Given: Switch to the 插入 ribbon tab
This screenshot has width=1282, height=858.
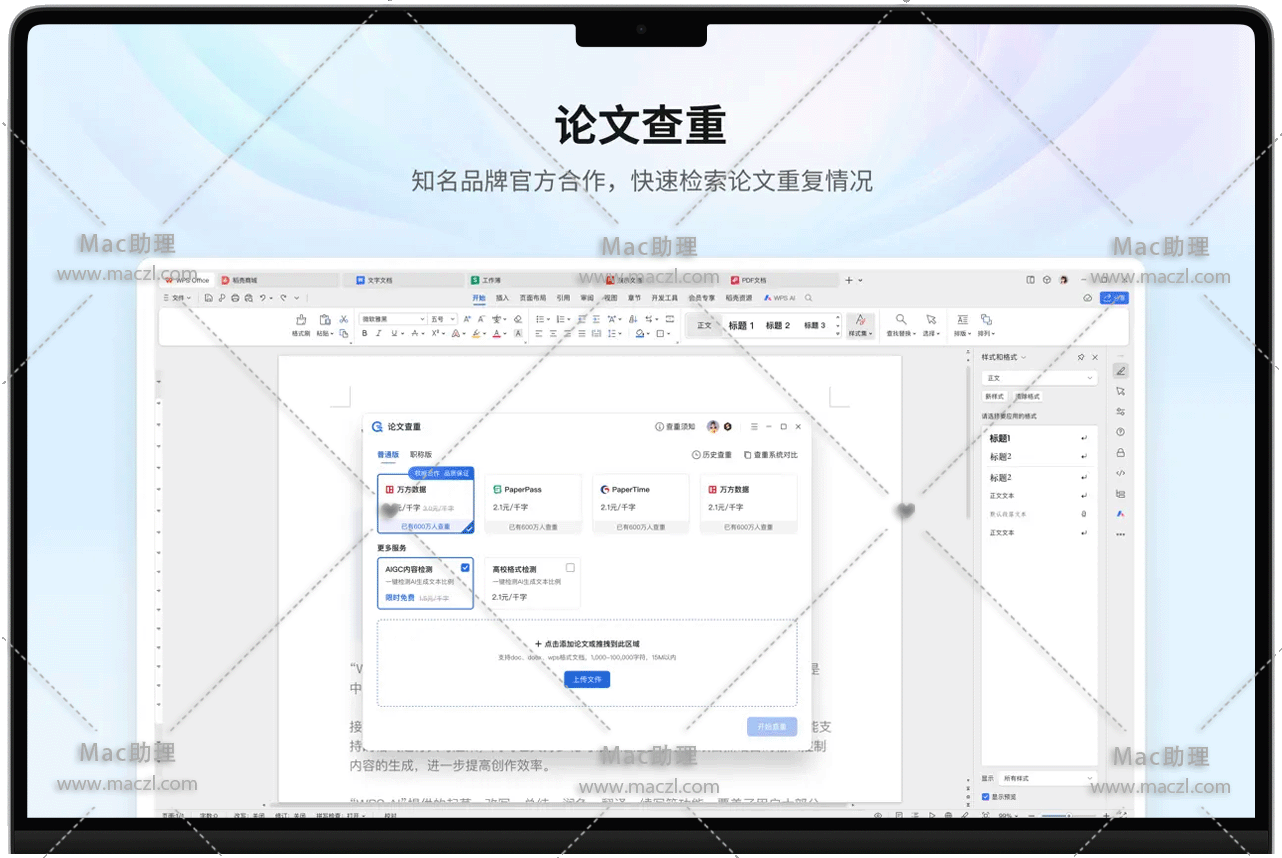Looking at the screenshot, I should 503,298.
